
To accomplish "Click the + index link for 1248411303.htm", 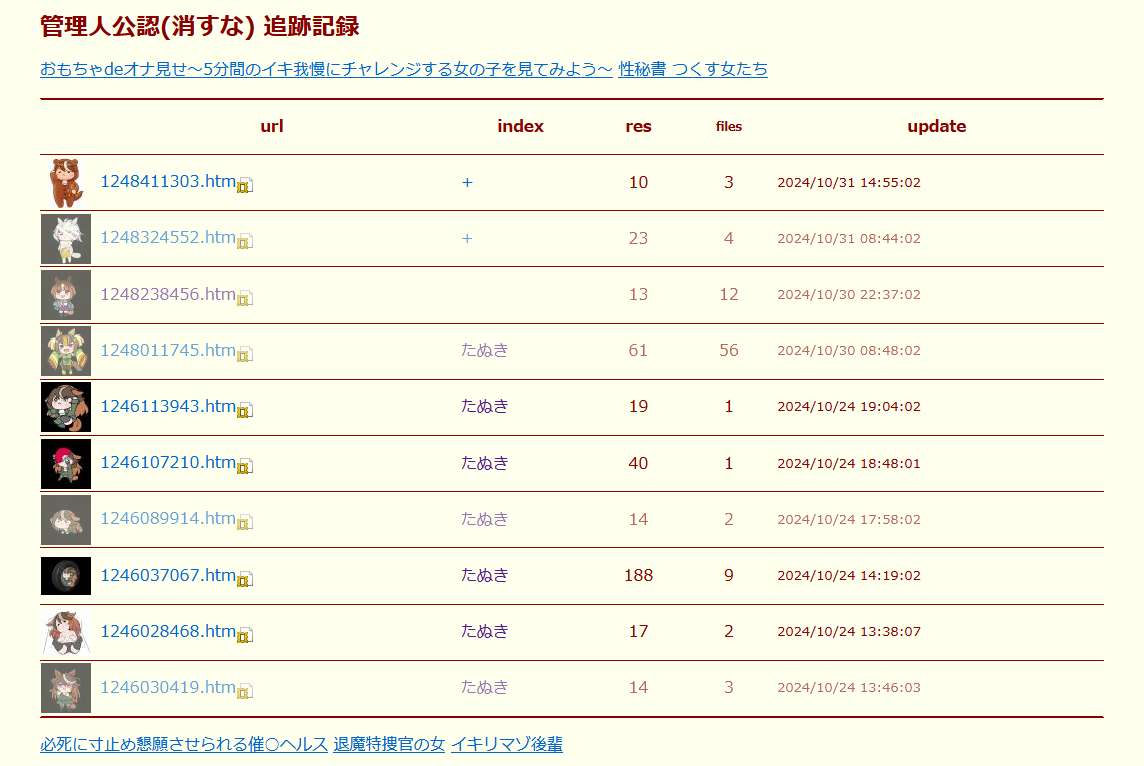I will click(x=467, y=182).
